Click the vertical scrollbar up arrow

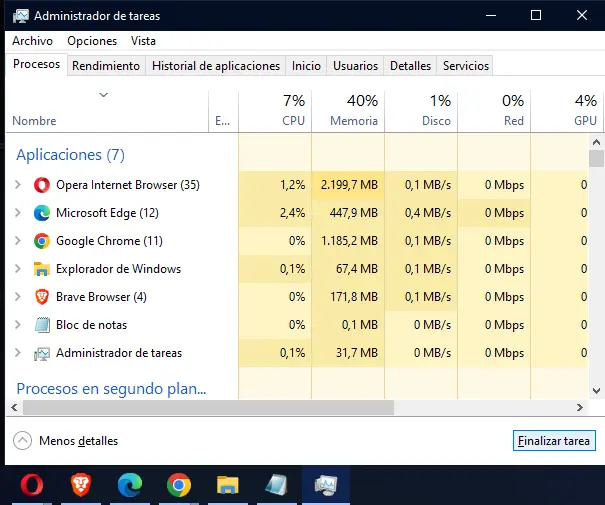(x=597, y=142)
